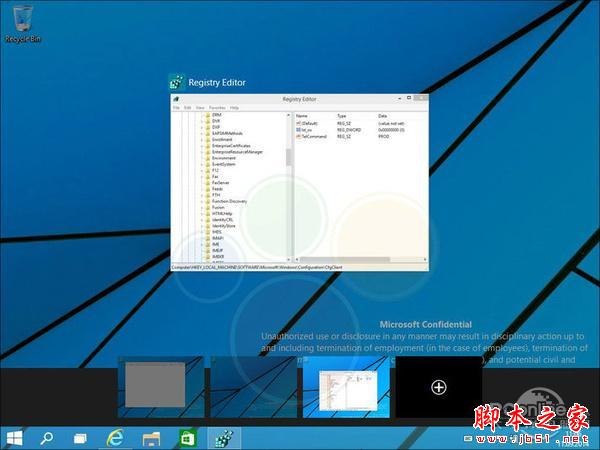Open the File menu in Registry Editor
This screenshot has height=450, width=600.
pos(176,108)
